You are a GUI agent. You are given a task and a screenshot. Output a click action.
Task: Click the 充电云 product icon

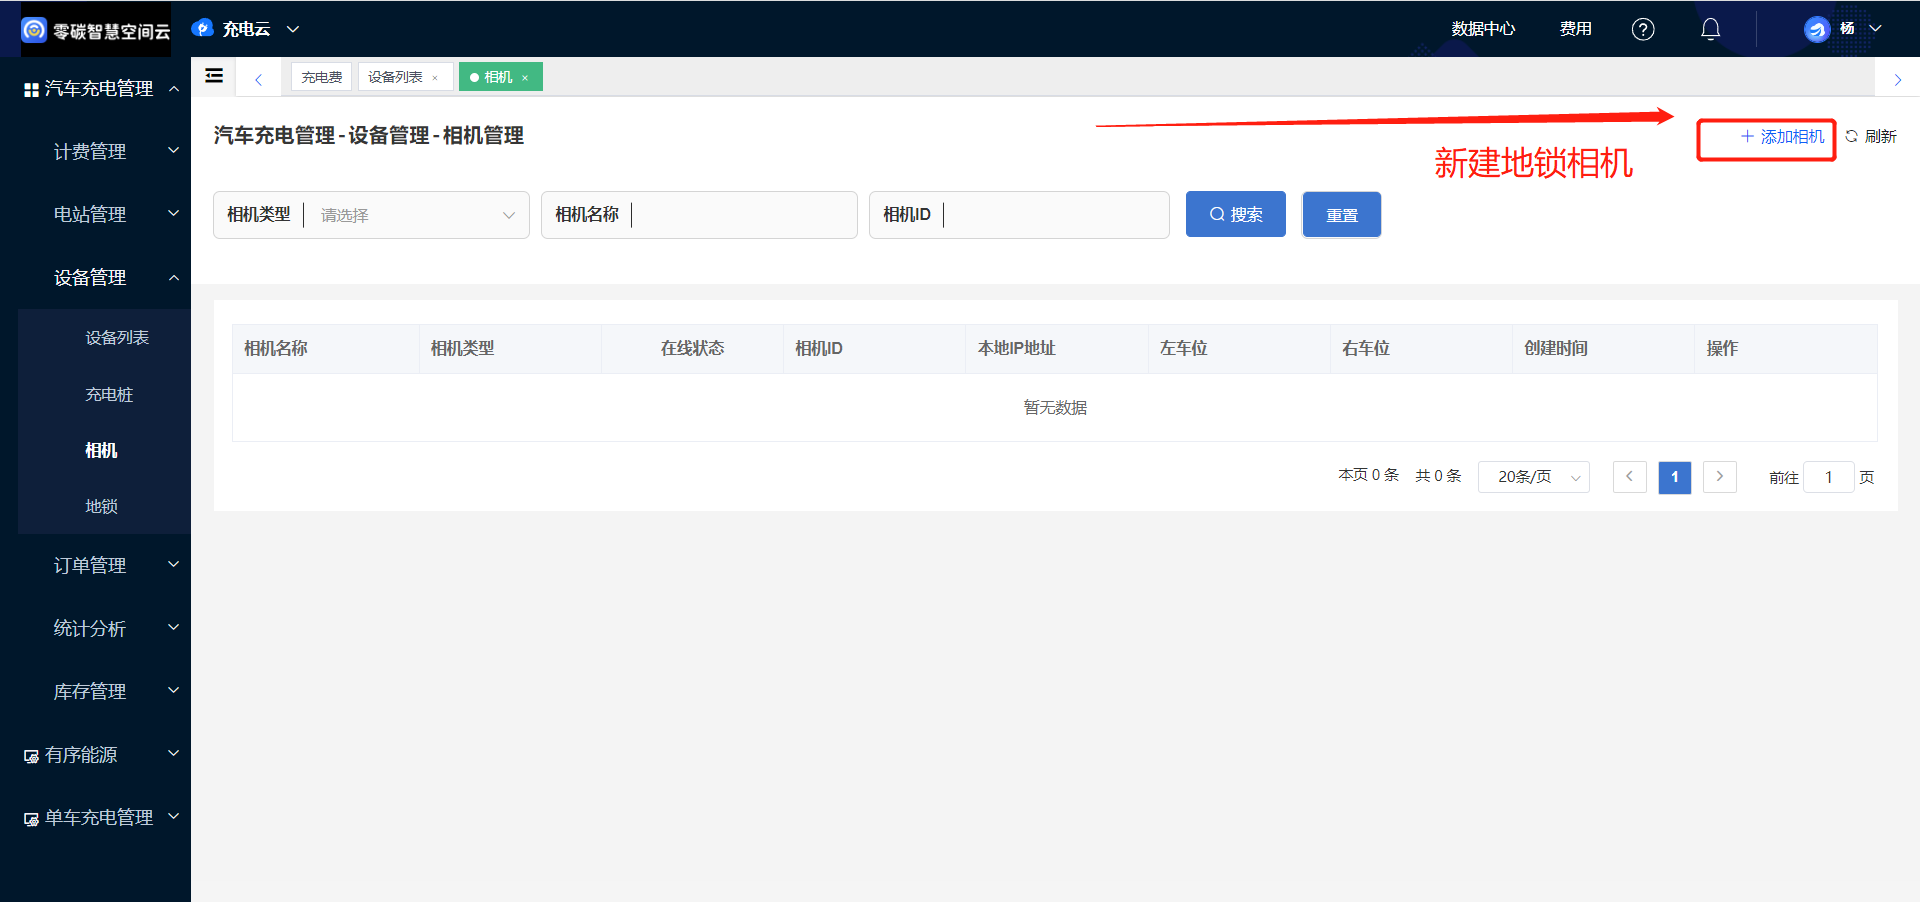203,28
